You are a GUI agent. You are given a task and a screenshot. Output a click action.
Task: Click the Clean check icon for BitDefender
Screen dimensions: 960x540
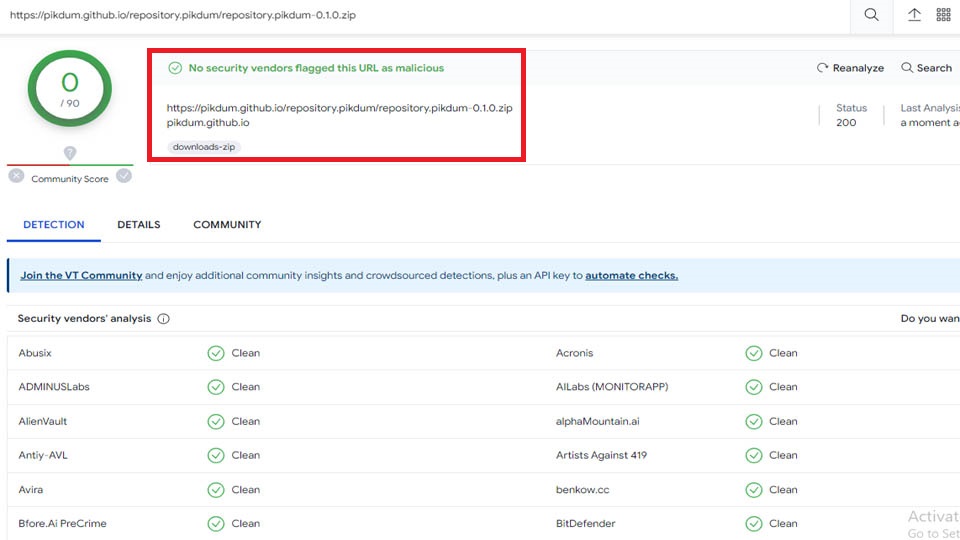click(x=754, y=523)
